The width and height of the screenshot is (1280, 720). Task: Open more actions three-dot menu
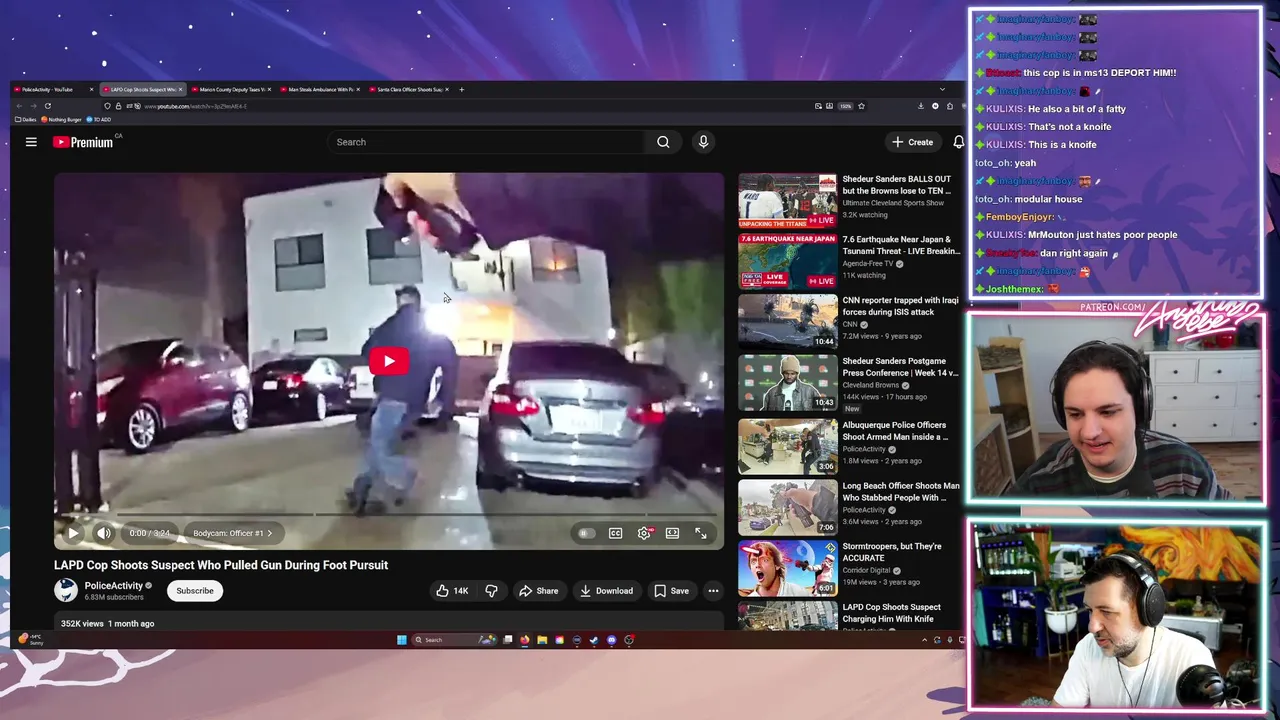[713, 591]
